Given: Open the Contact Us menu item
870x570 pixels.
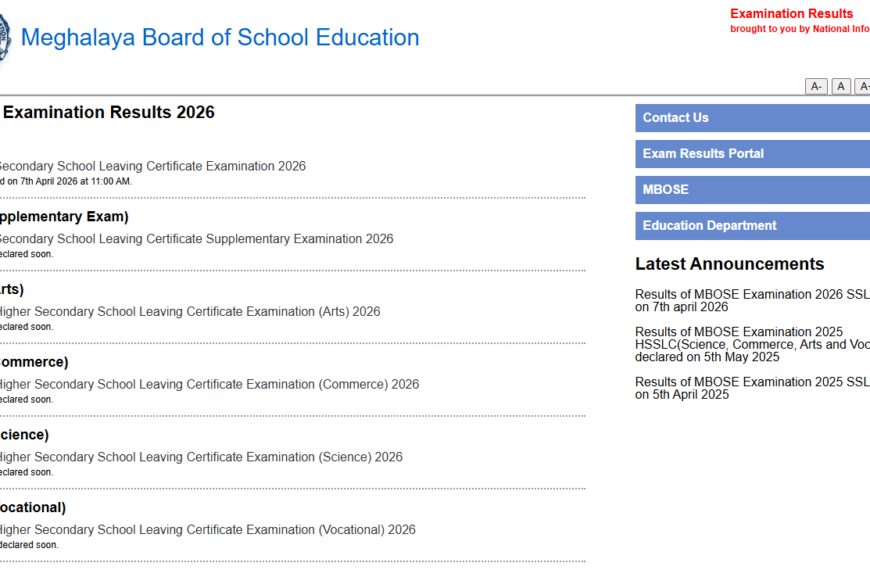Looking at the screenshot, I should pos(752,118).
